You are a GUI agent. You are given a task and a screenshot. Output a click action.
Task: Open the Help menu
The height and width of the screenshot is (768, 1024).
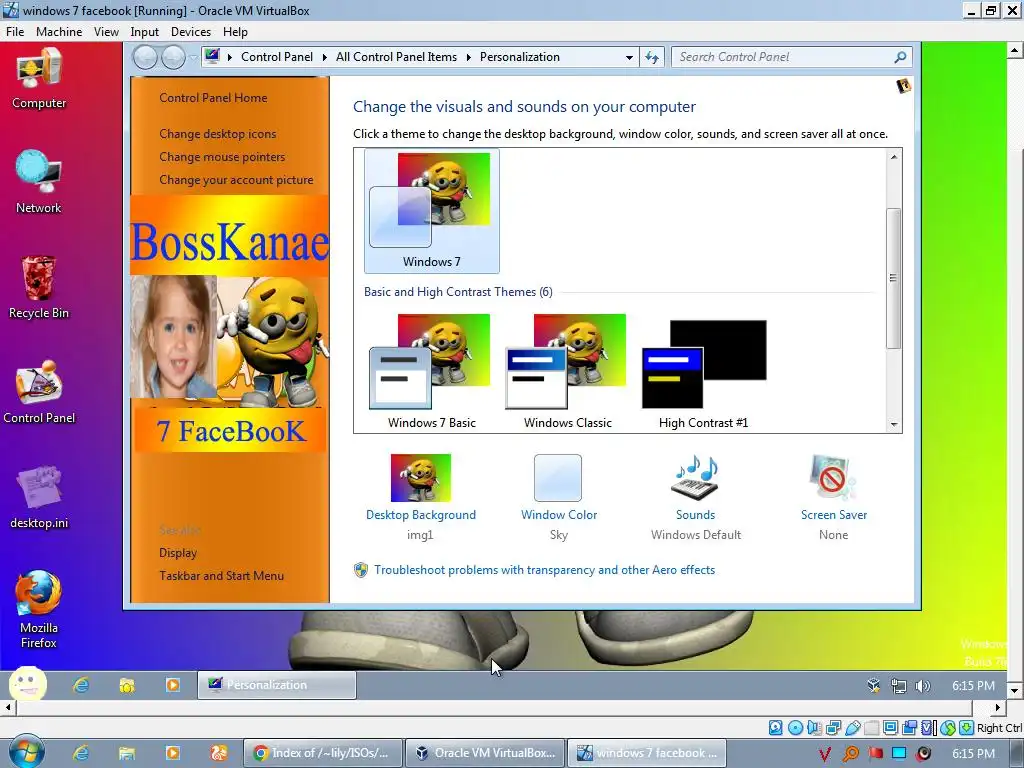[235, 31]
